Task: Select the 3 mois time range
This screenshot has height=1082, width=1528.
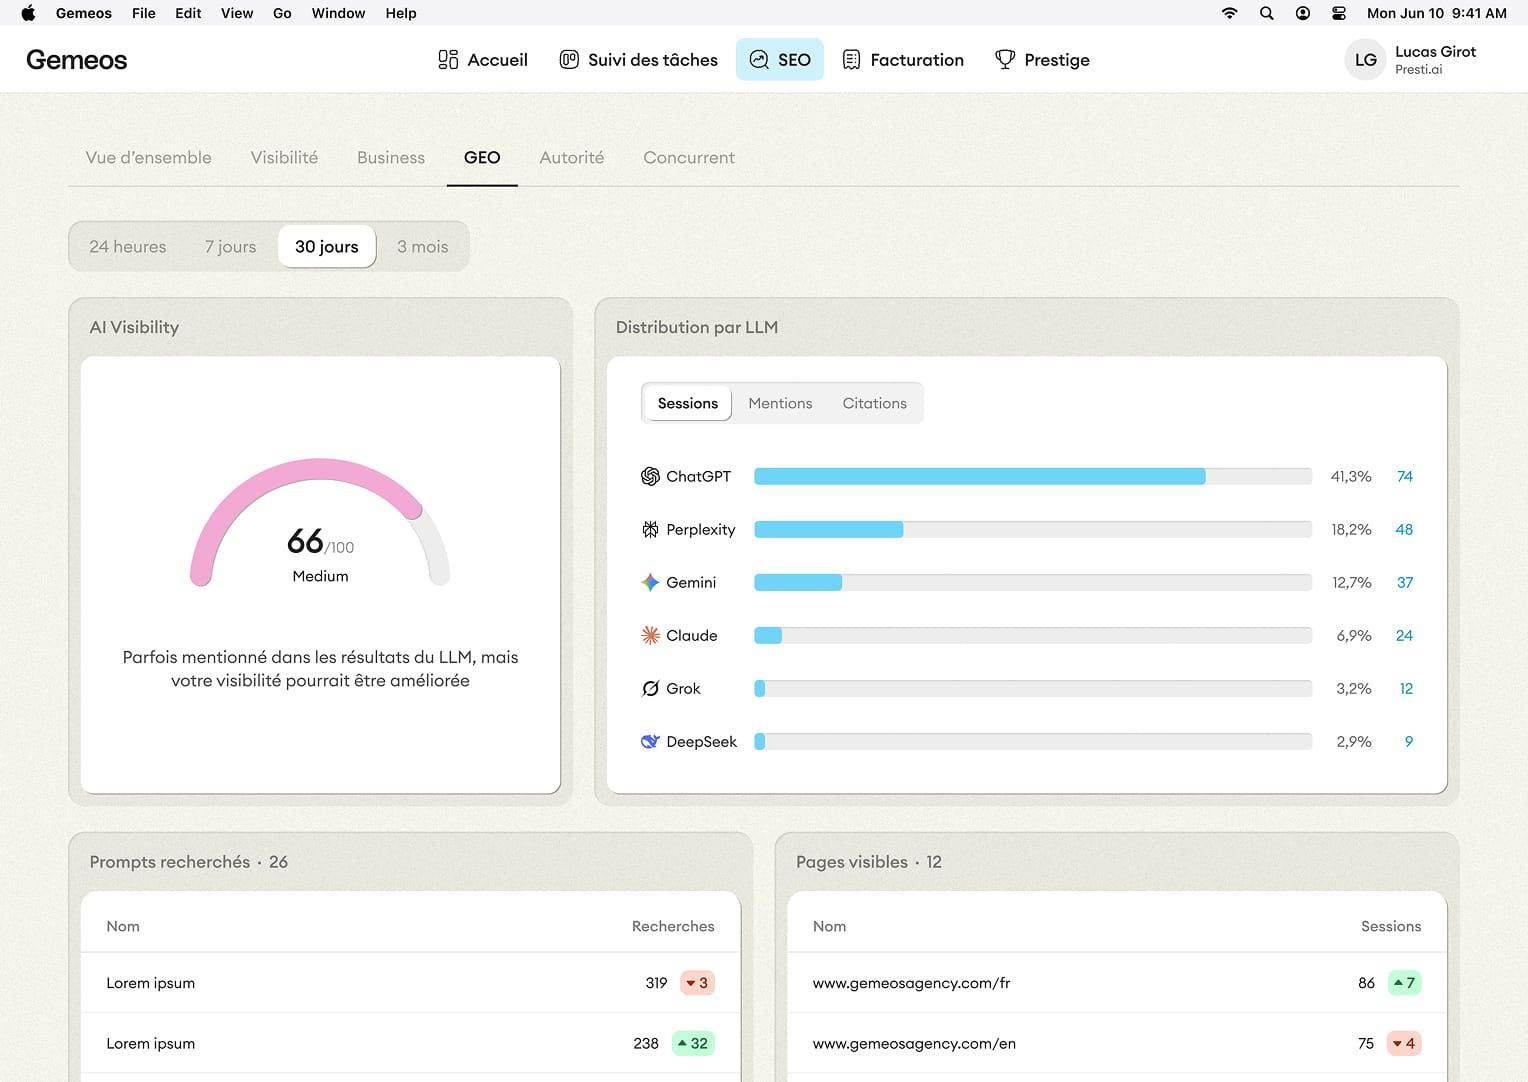Action: (x=423, y=246)
